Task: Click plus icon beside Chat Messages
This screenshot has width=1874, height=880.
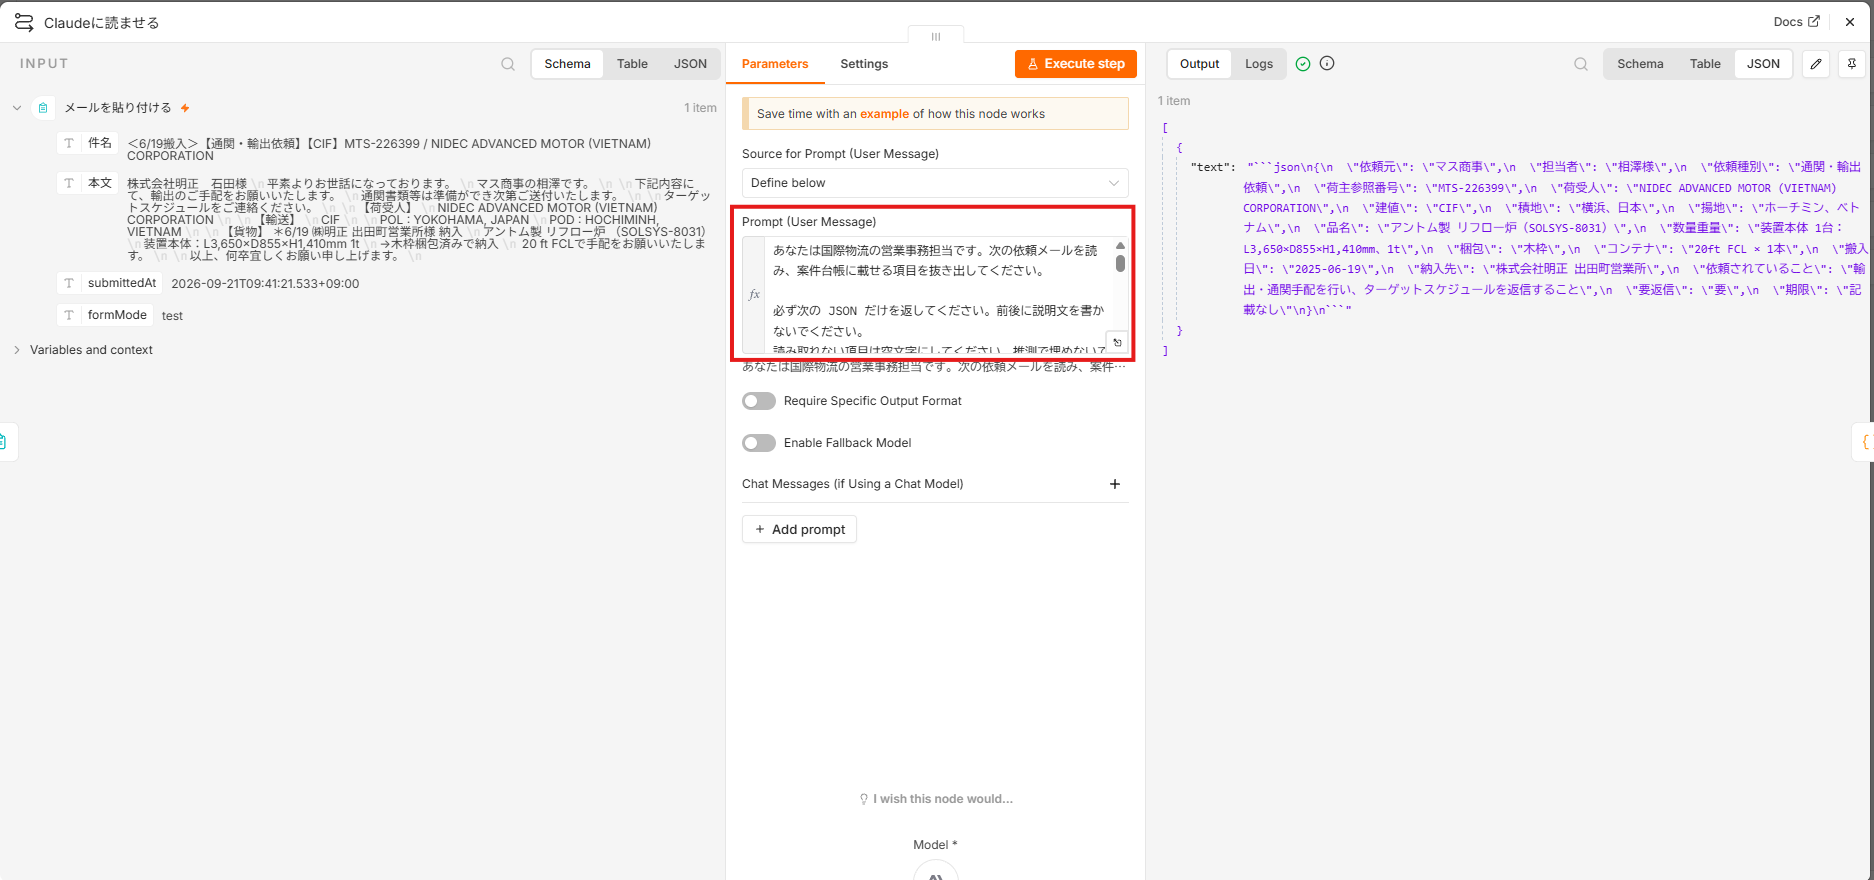Action: [1115, 484]
